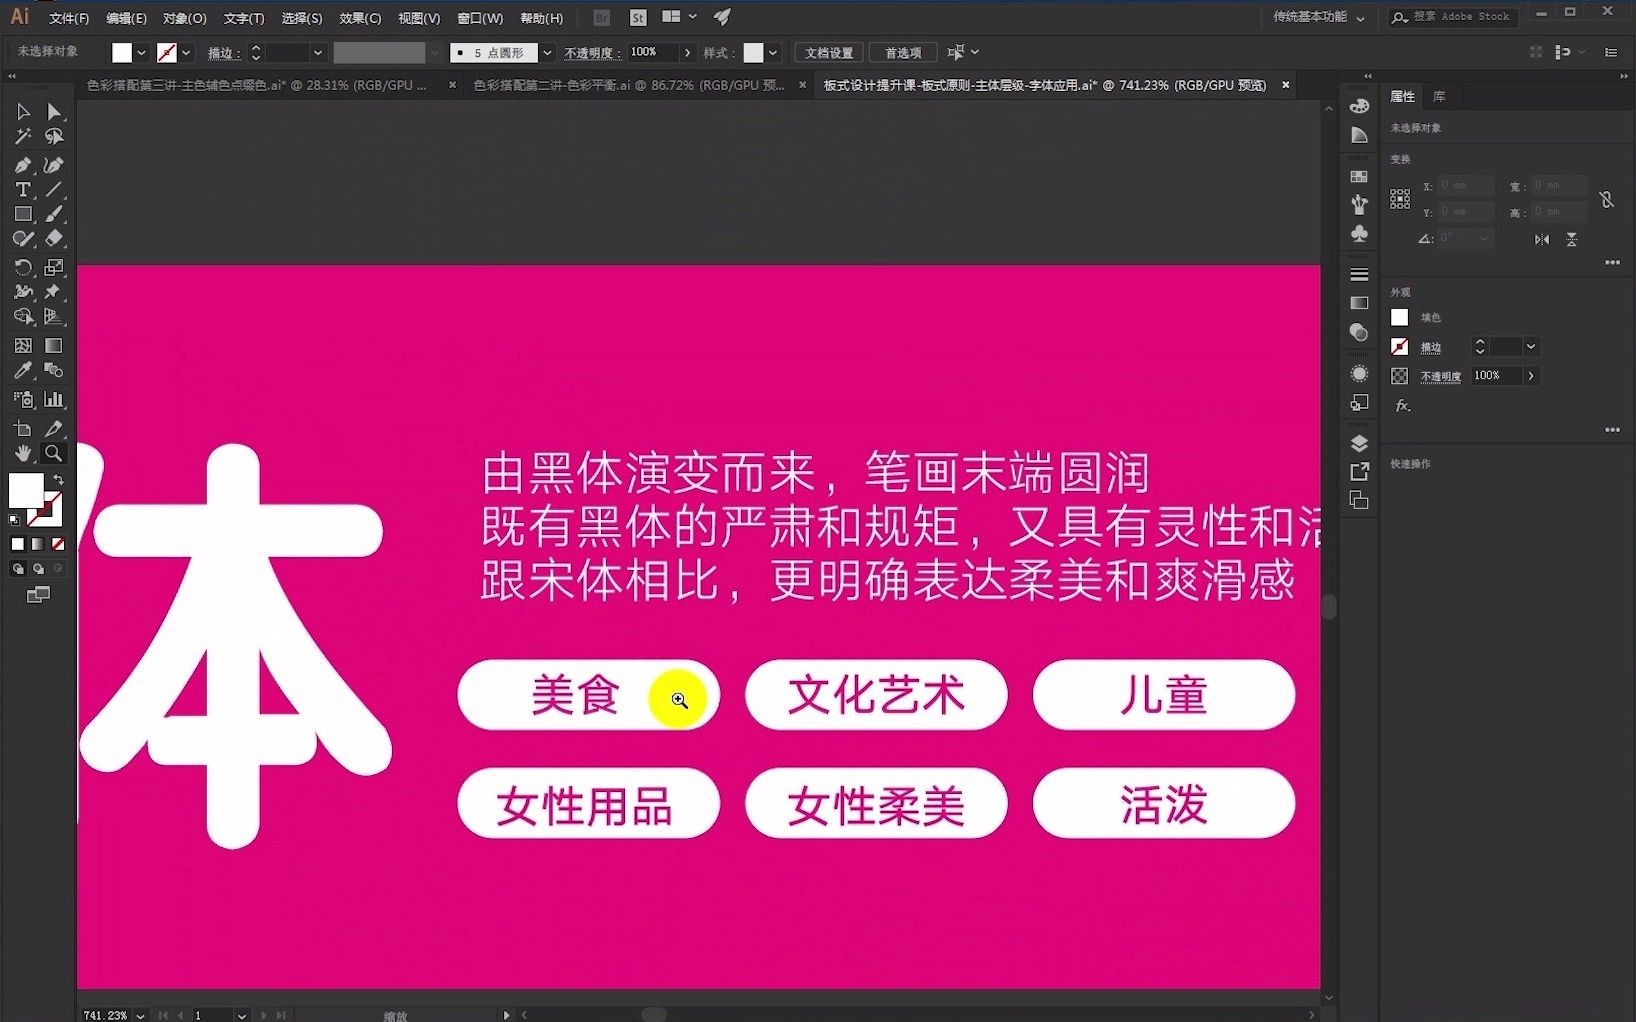Select the Rectangle tool
Screen dimensions: 1636x1022
coord(23,213)
